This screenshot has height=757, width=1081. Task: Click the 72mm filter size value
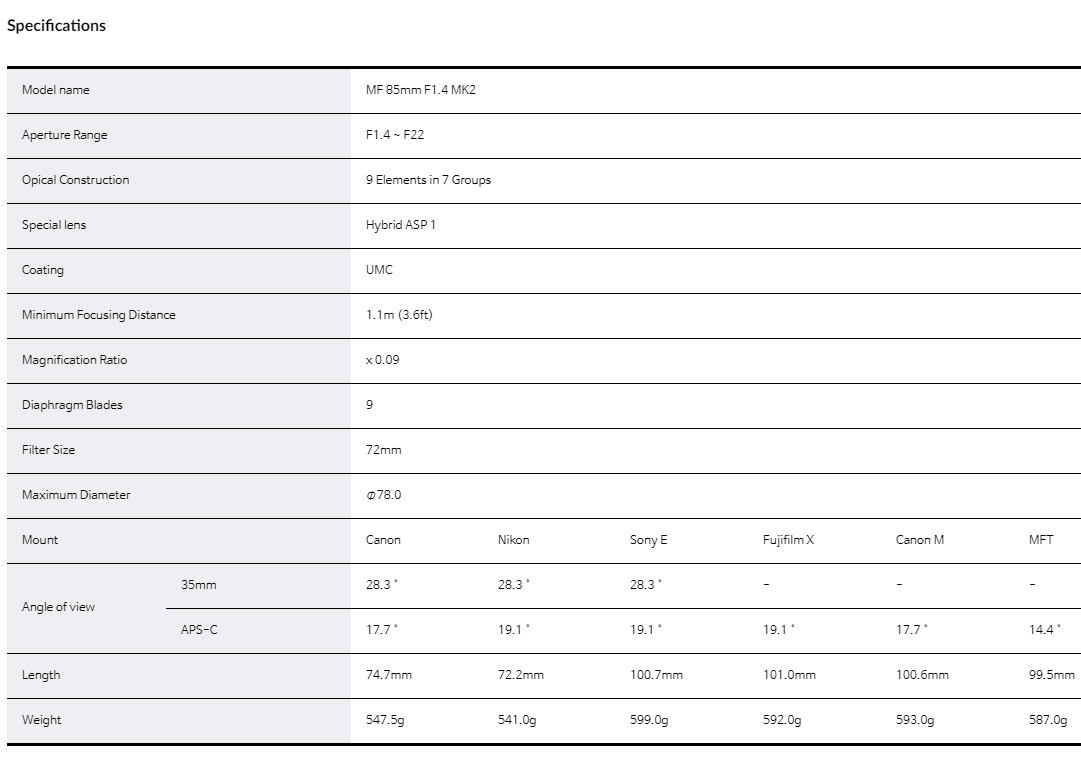click(x=383, y=450)
